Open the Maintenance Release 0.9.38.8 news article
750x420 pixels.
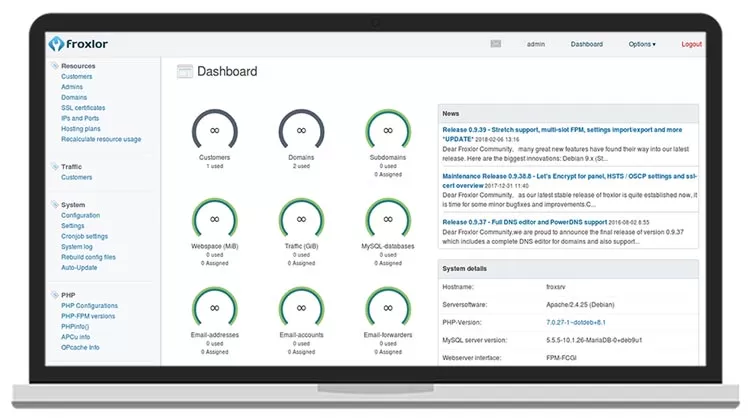click(x=569, y=180)
